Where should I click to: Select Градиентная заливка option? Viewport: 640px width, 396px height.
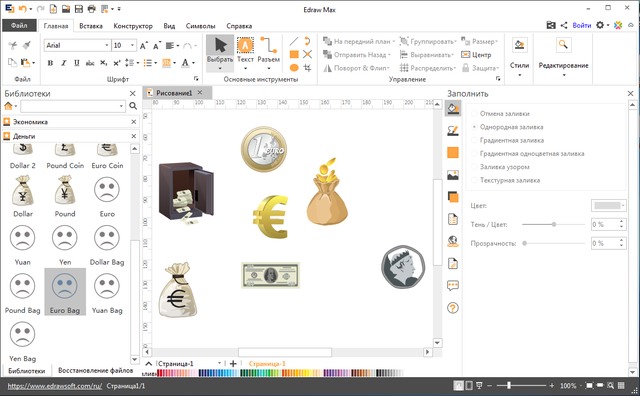(x=512, y=140)
